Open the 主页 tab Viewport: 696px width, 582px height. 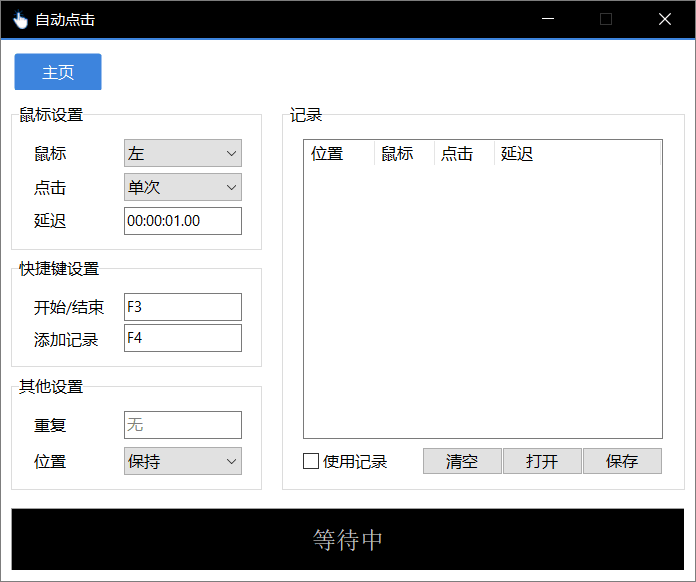click(58, 72)
